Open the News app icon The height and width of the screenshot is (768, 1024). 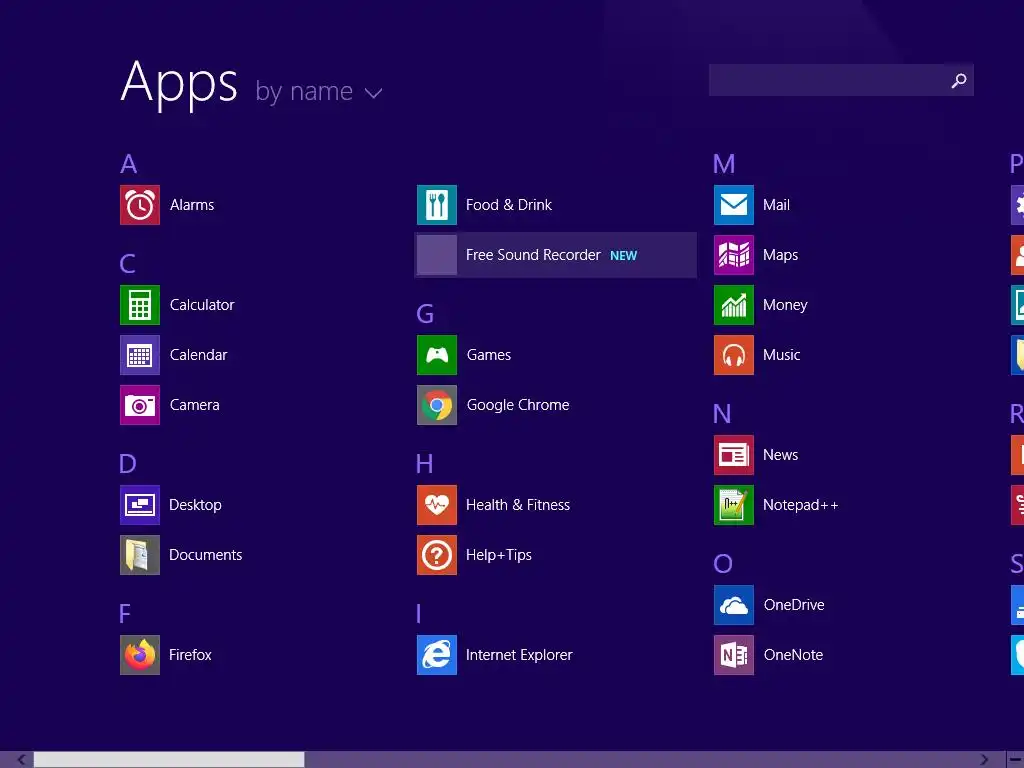coord(734,455)
